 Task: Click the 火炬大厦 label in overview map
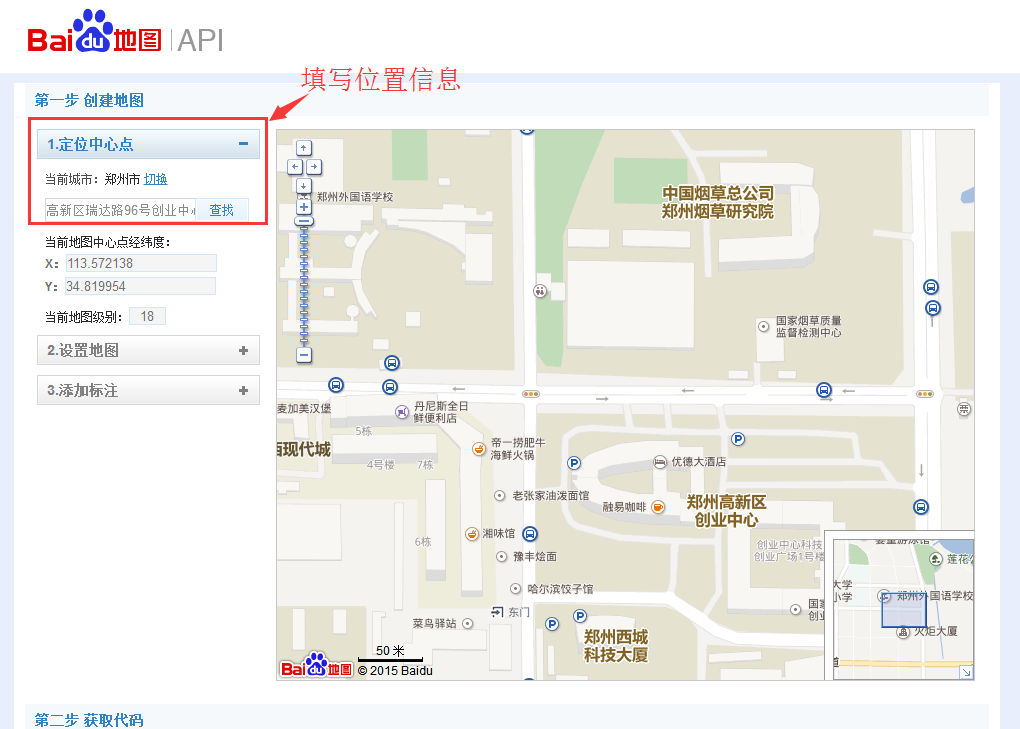point(935,631)
